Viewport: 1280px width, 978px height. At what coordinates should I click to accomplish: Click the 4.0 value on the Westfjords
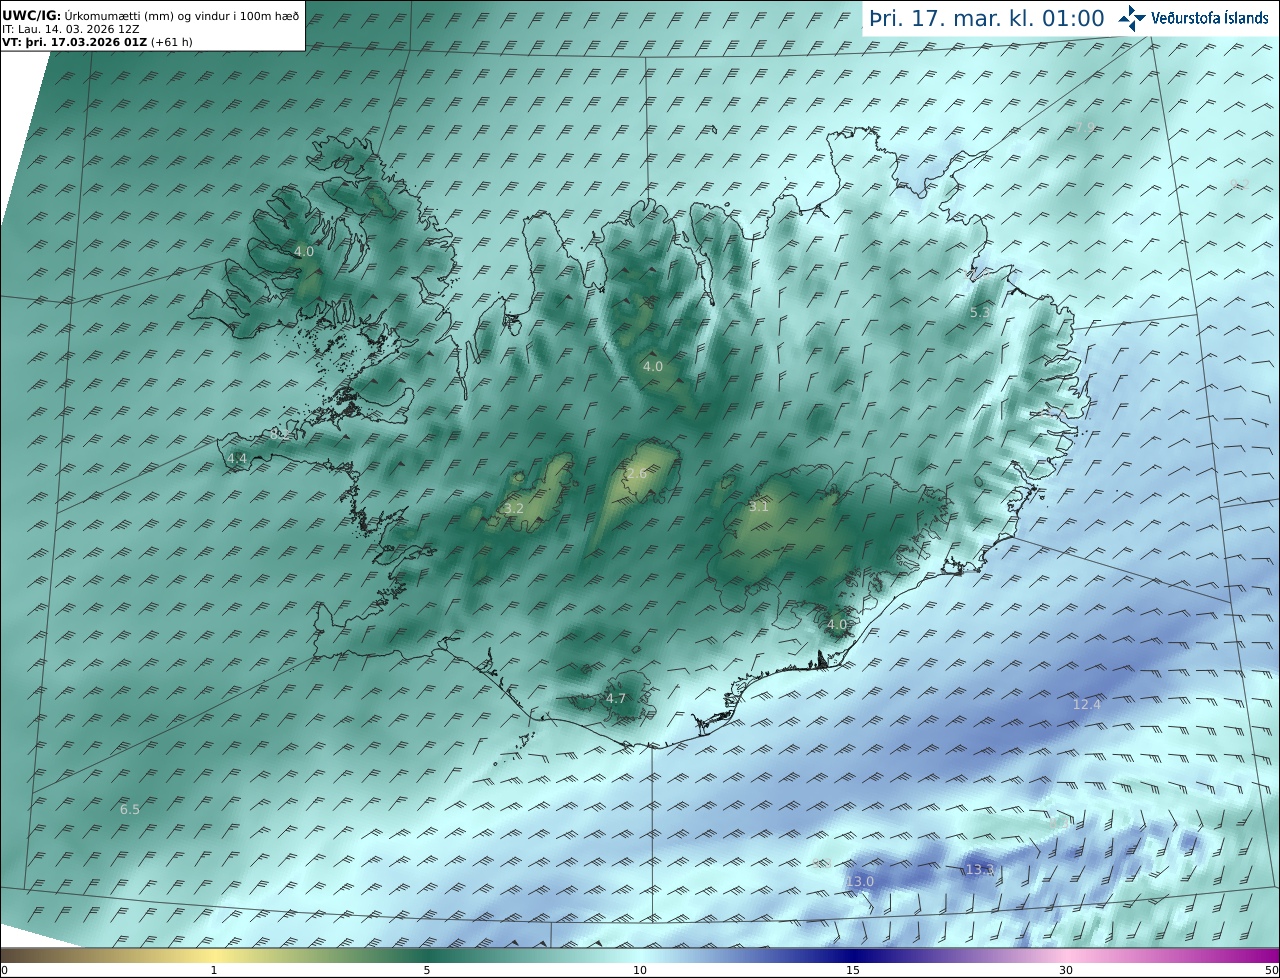click(x=303, y=252)
